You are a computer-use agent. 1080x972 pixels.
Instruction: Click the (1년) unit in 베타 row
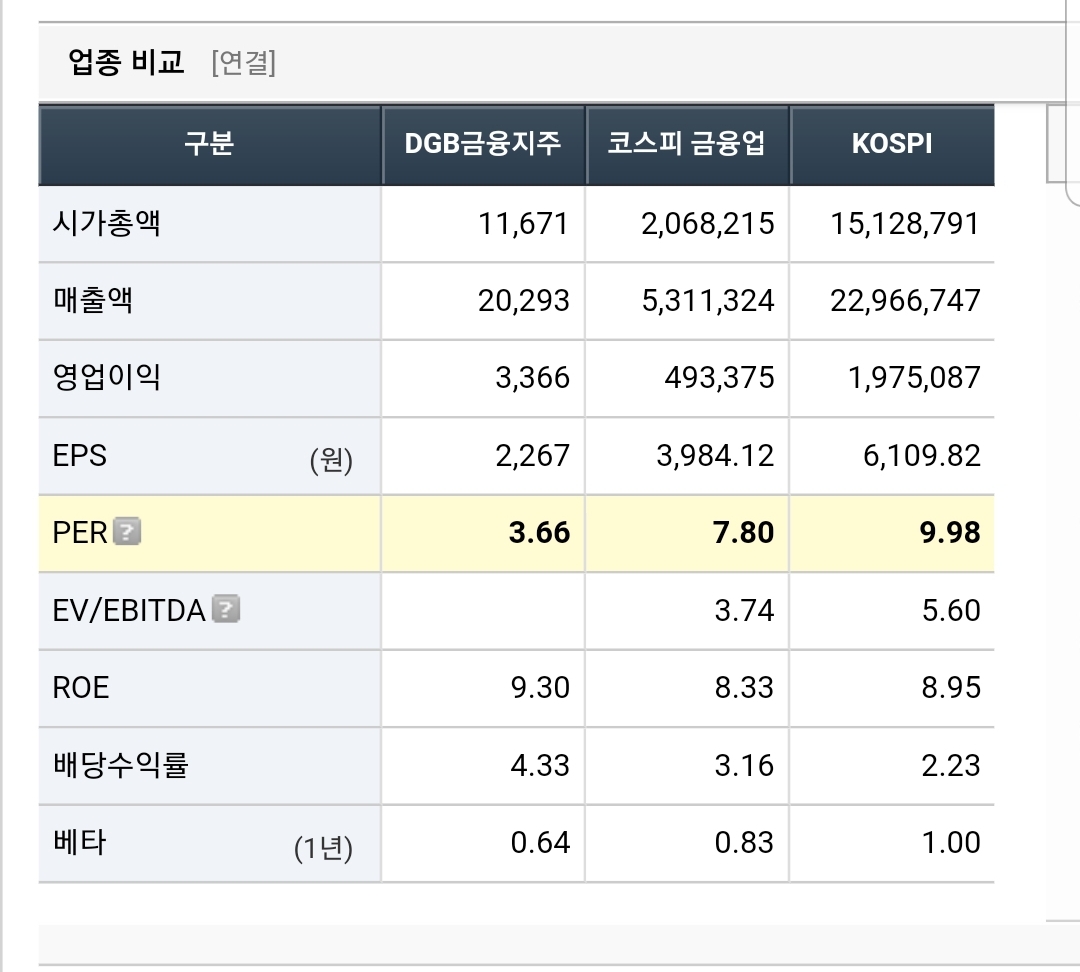pyautogui.click(x=323, y=848)
